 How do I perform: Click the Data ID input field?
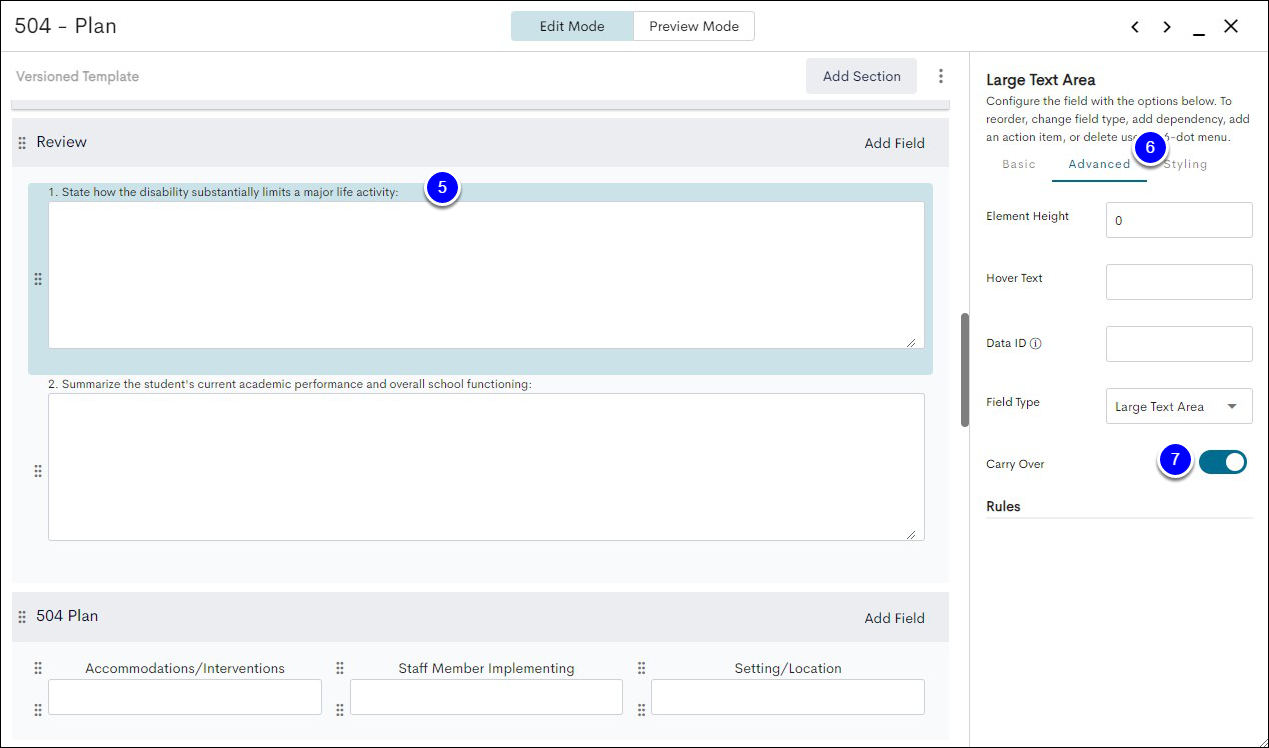1179,344
